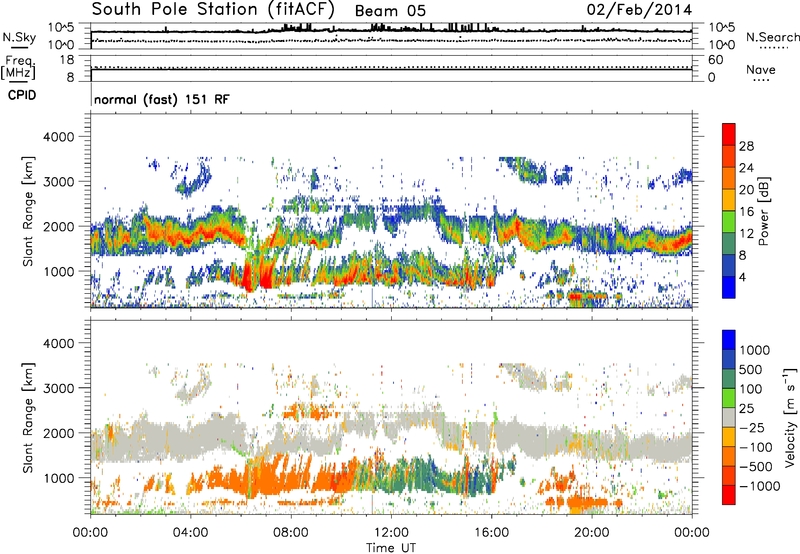Click the "Nave" legend label
The height and width of the screenshot is (554, 800).
coord(761,69)
